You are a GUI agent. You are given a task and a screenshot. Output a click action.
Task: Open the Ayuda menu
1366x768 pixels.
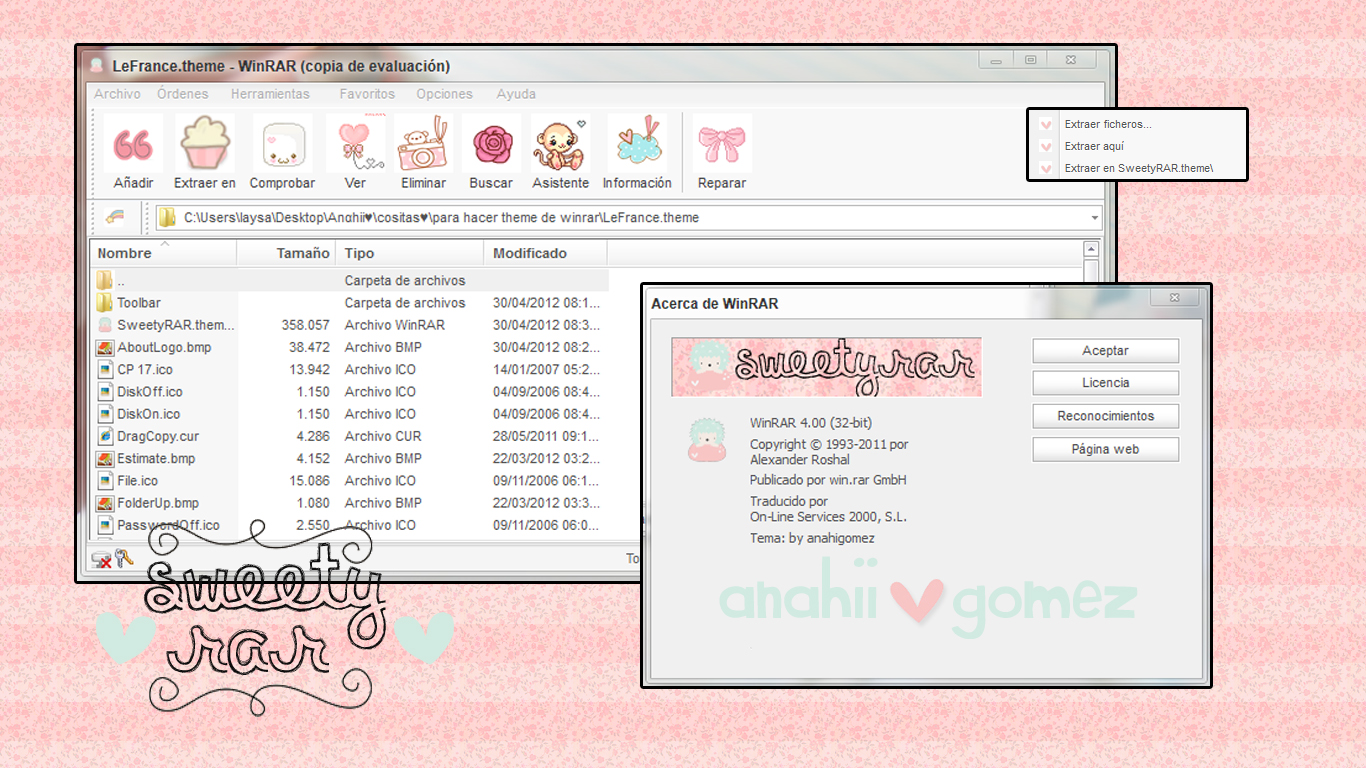(516, 94)
